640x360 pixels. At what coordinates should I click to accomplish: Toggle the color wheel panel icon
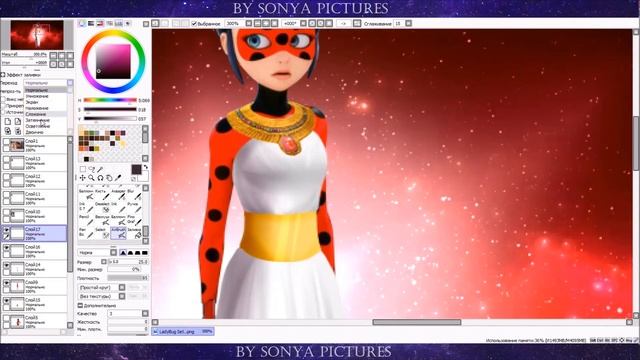click(x=82, y=24)
